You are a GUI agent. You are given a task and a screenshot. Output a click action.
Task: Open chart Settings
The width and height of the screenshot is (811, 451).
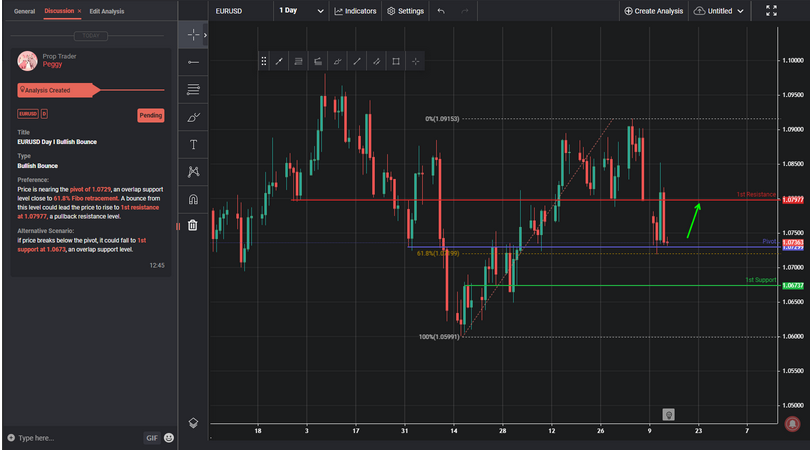coord(406,11)
